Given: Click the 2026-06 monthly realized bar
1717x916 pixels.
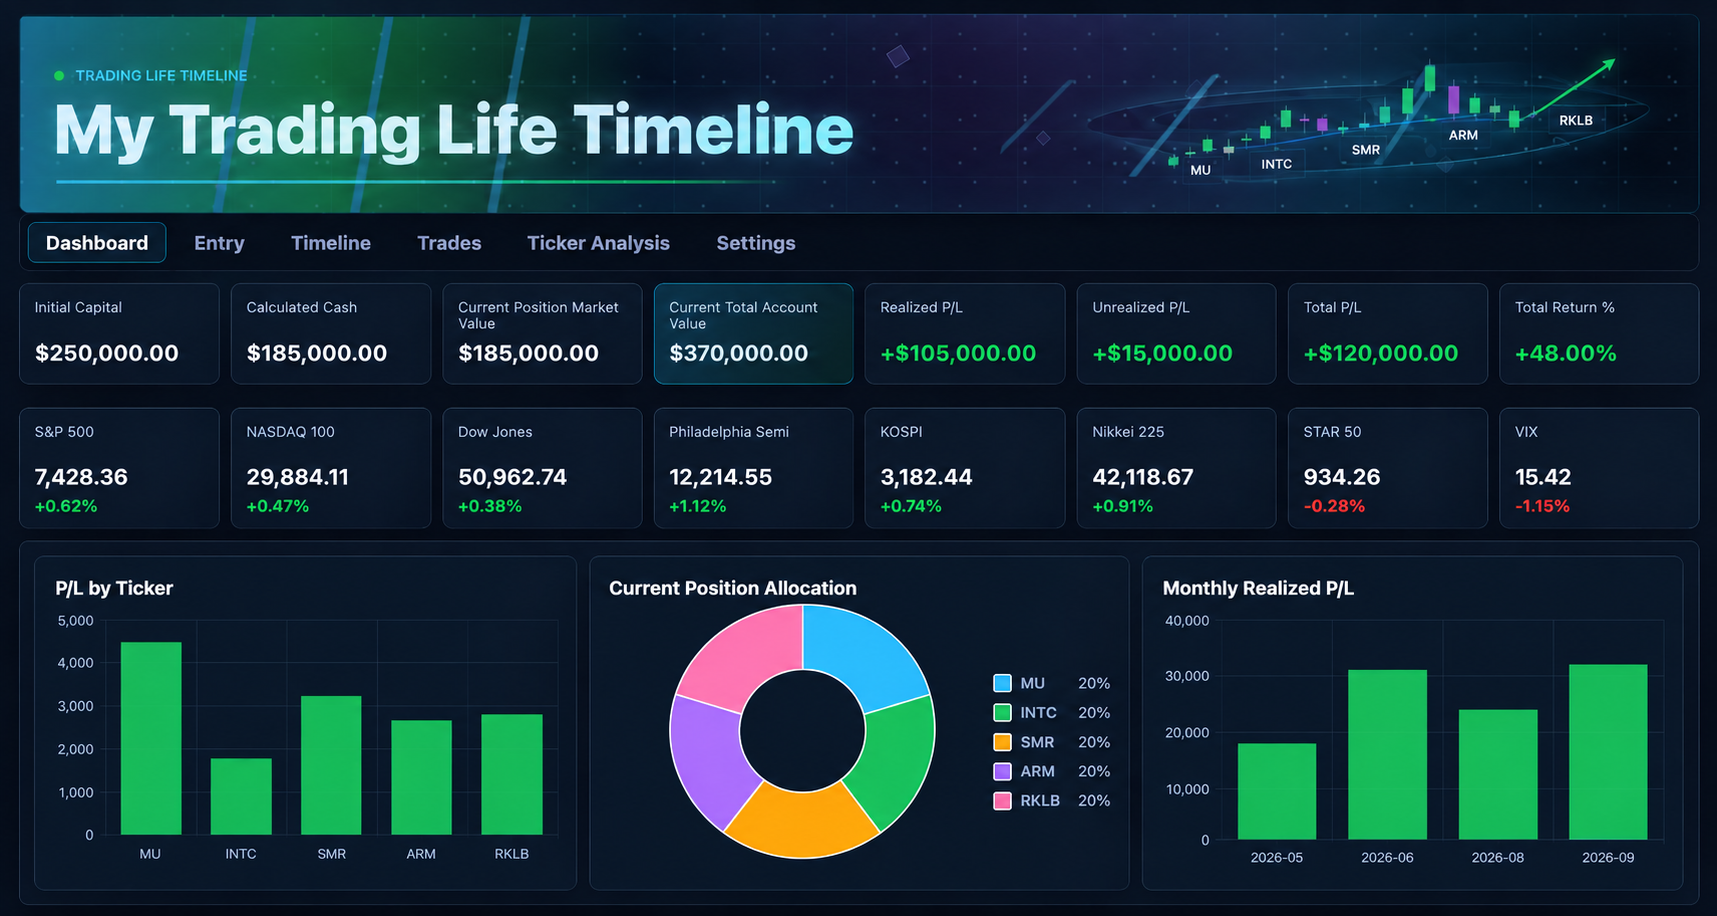Looking at the screenshot, I should [x=1388, y=754].
